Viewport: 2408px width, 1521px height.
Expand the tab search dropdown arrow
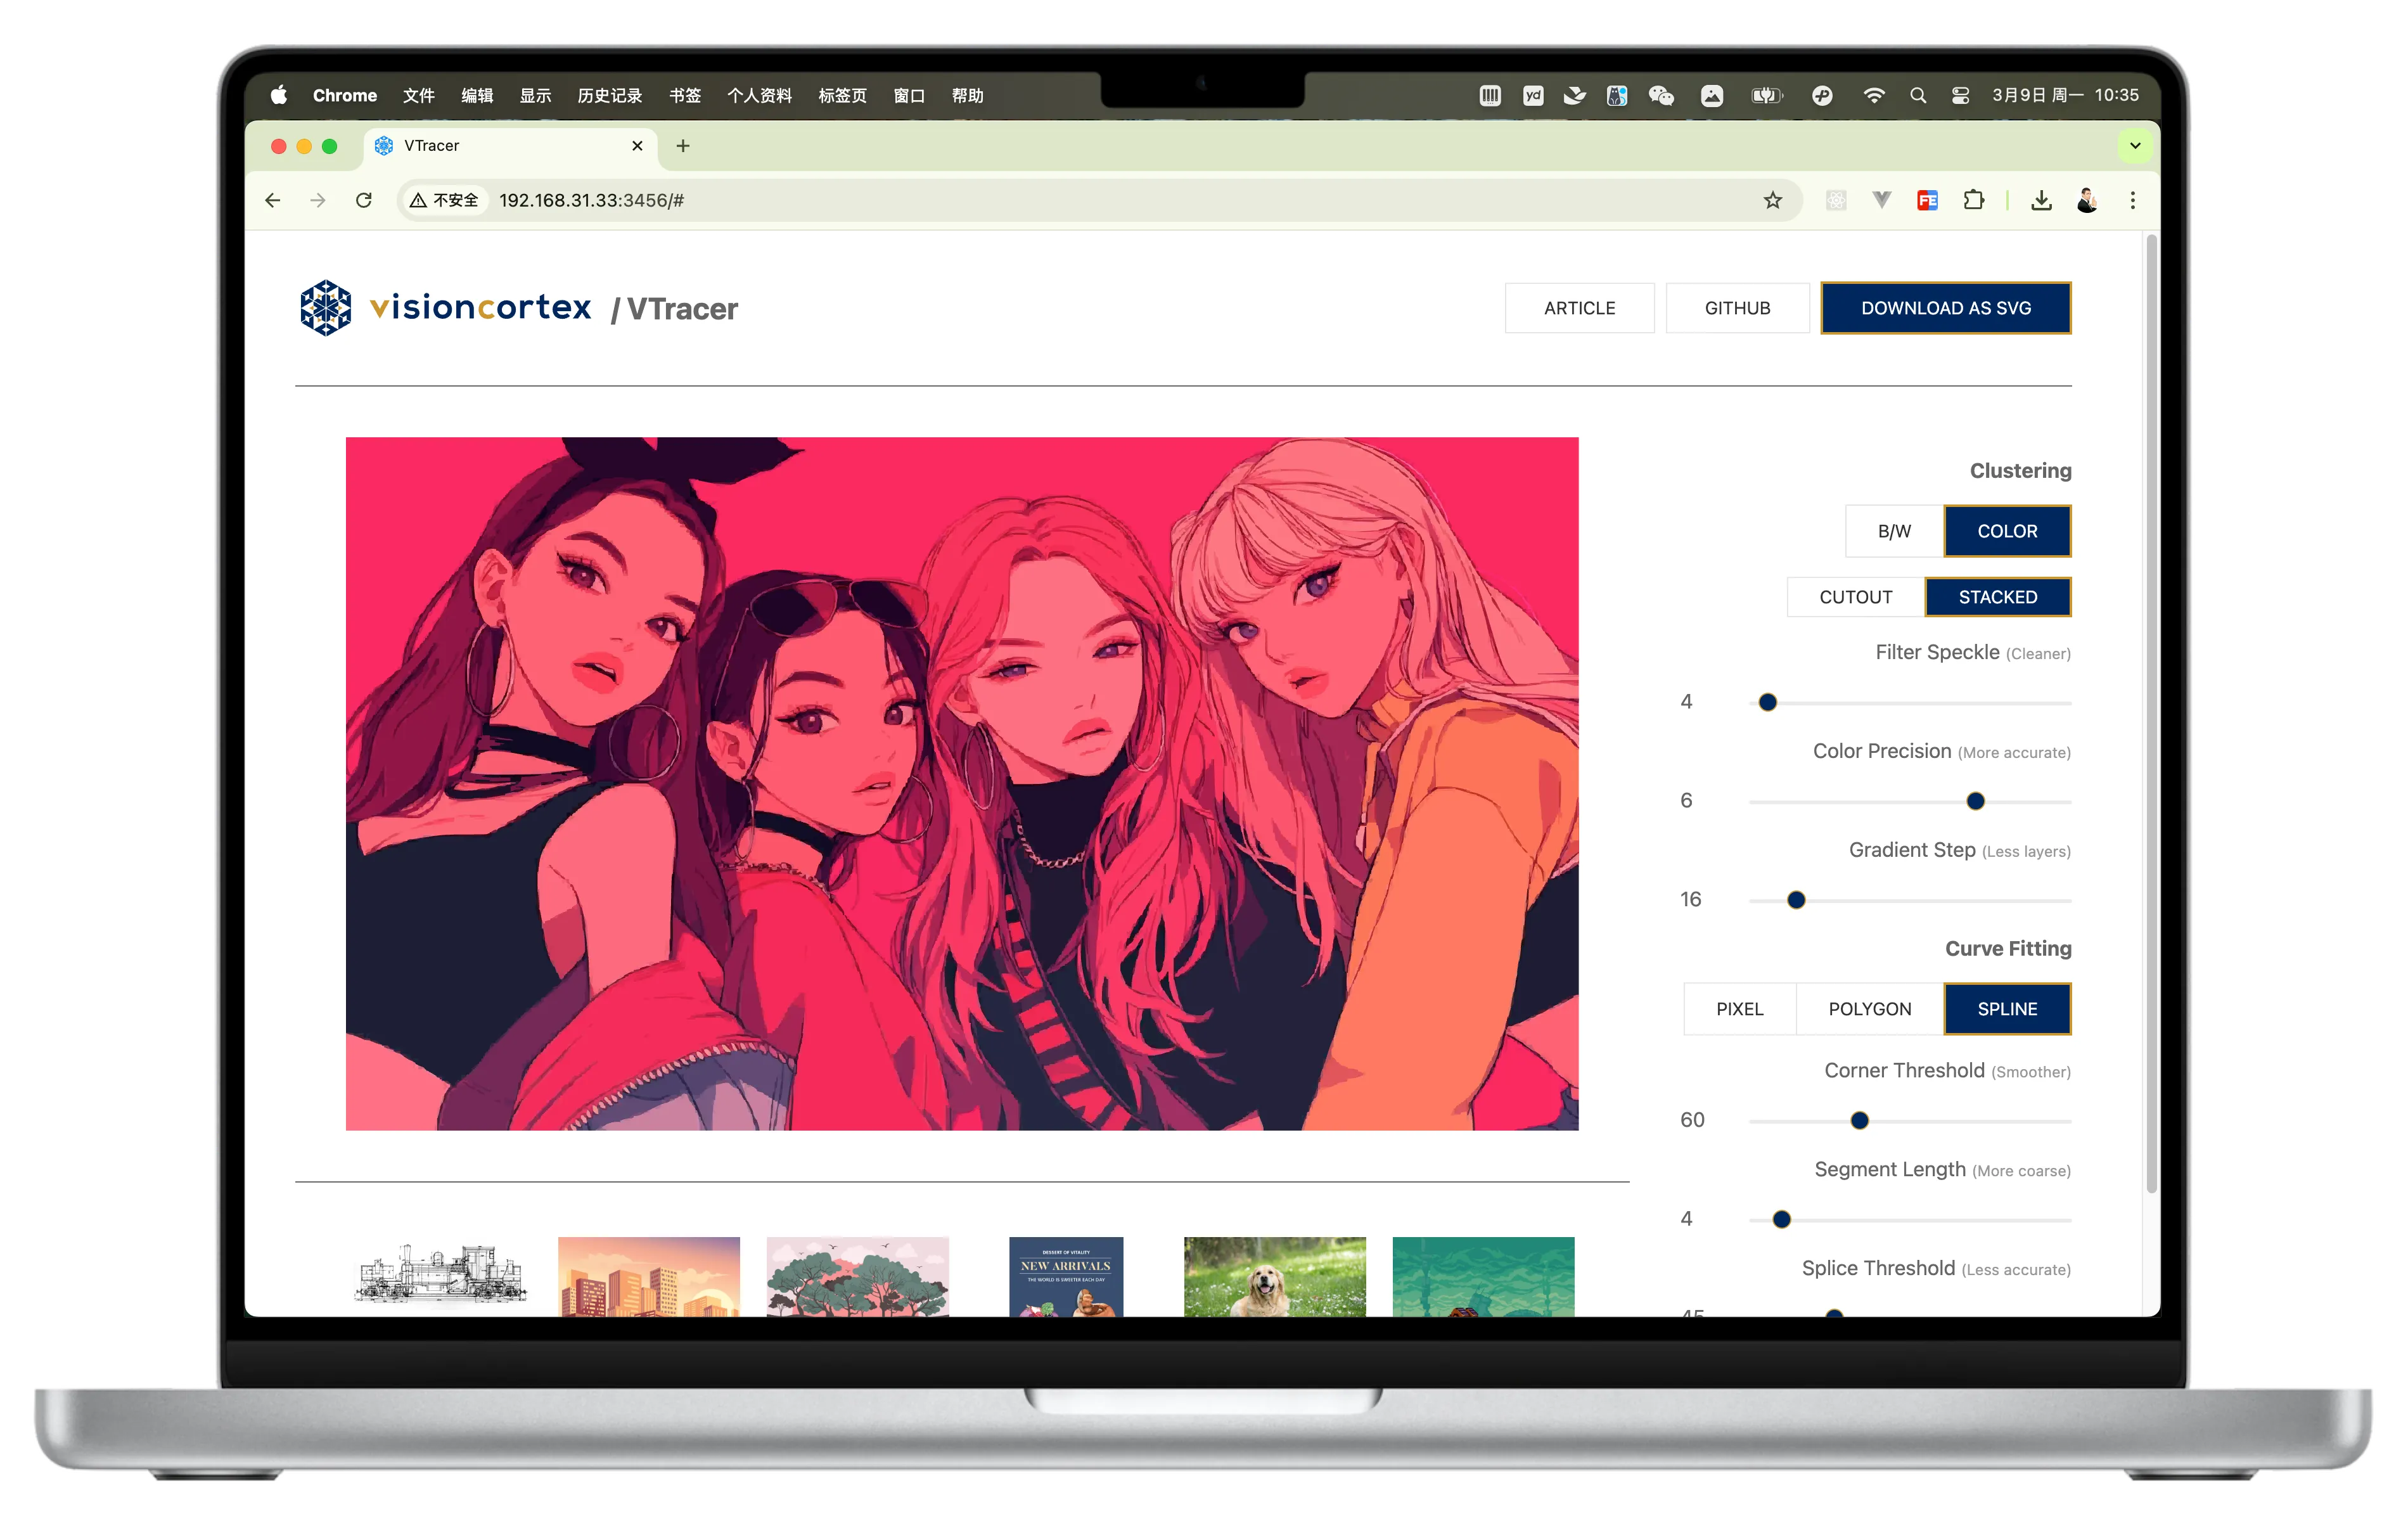[2135, 146]
